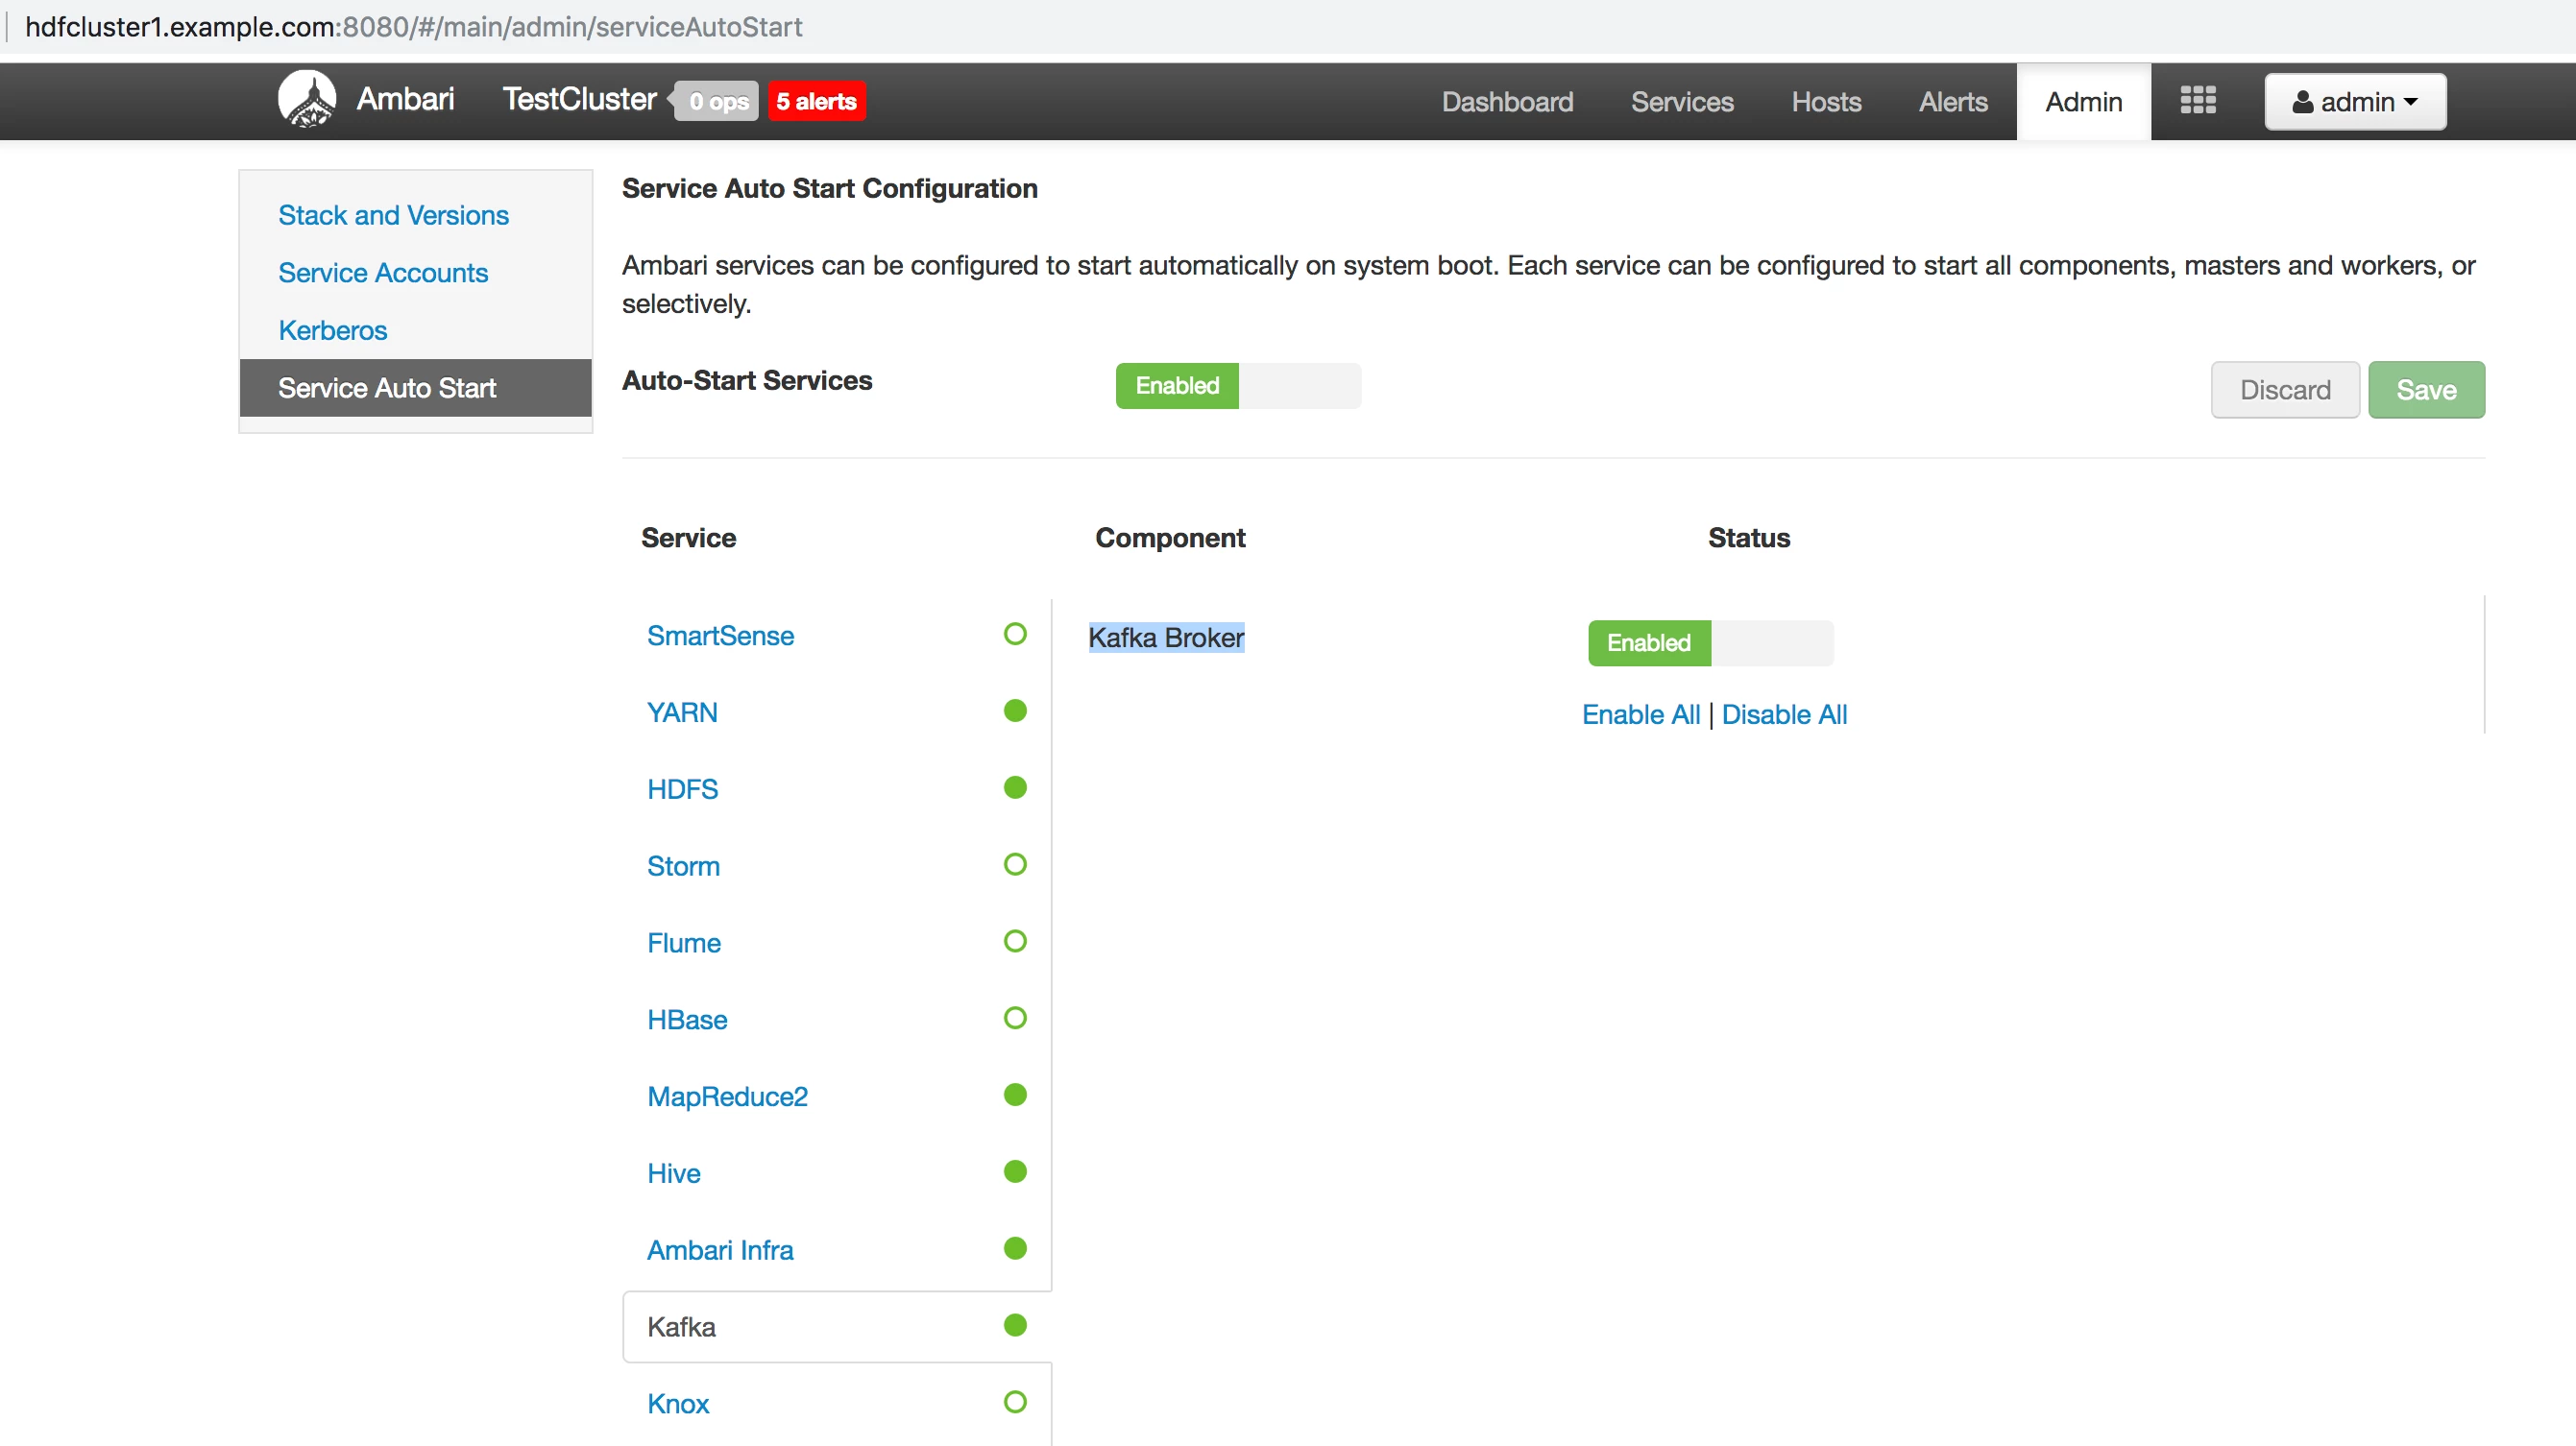
Task: Open the Dashboard tab
Action: [1507, 102]
